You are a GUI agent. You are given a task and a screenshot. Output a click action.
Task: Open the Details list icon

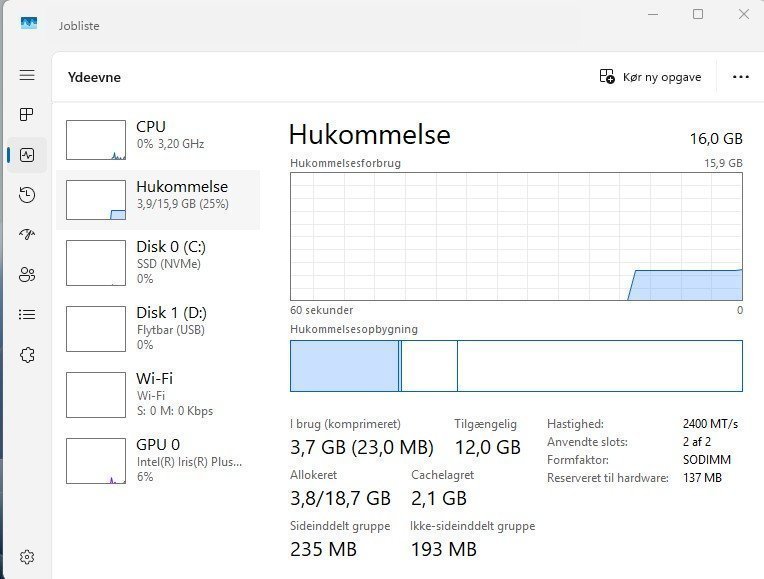tap(27, 315)
